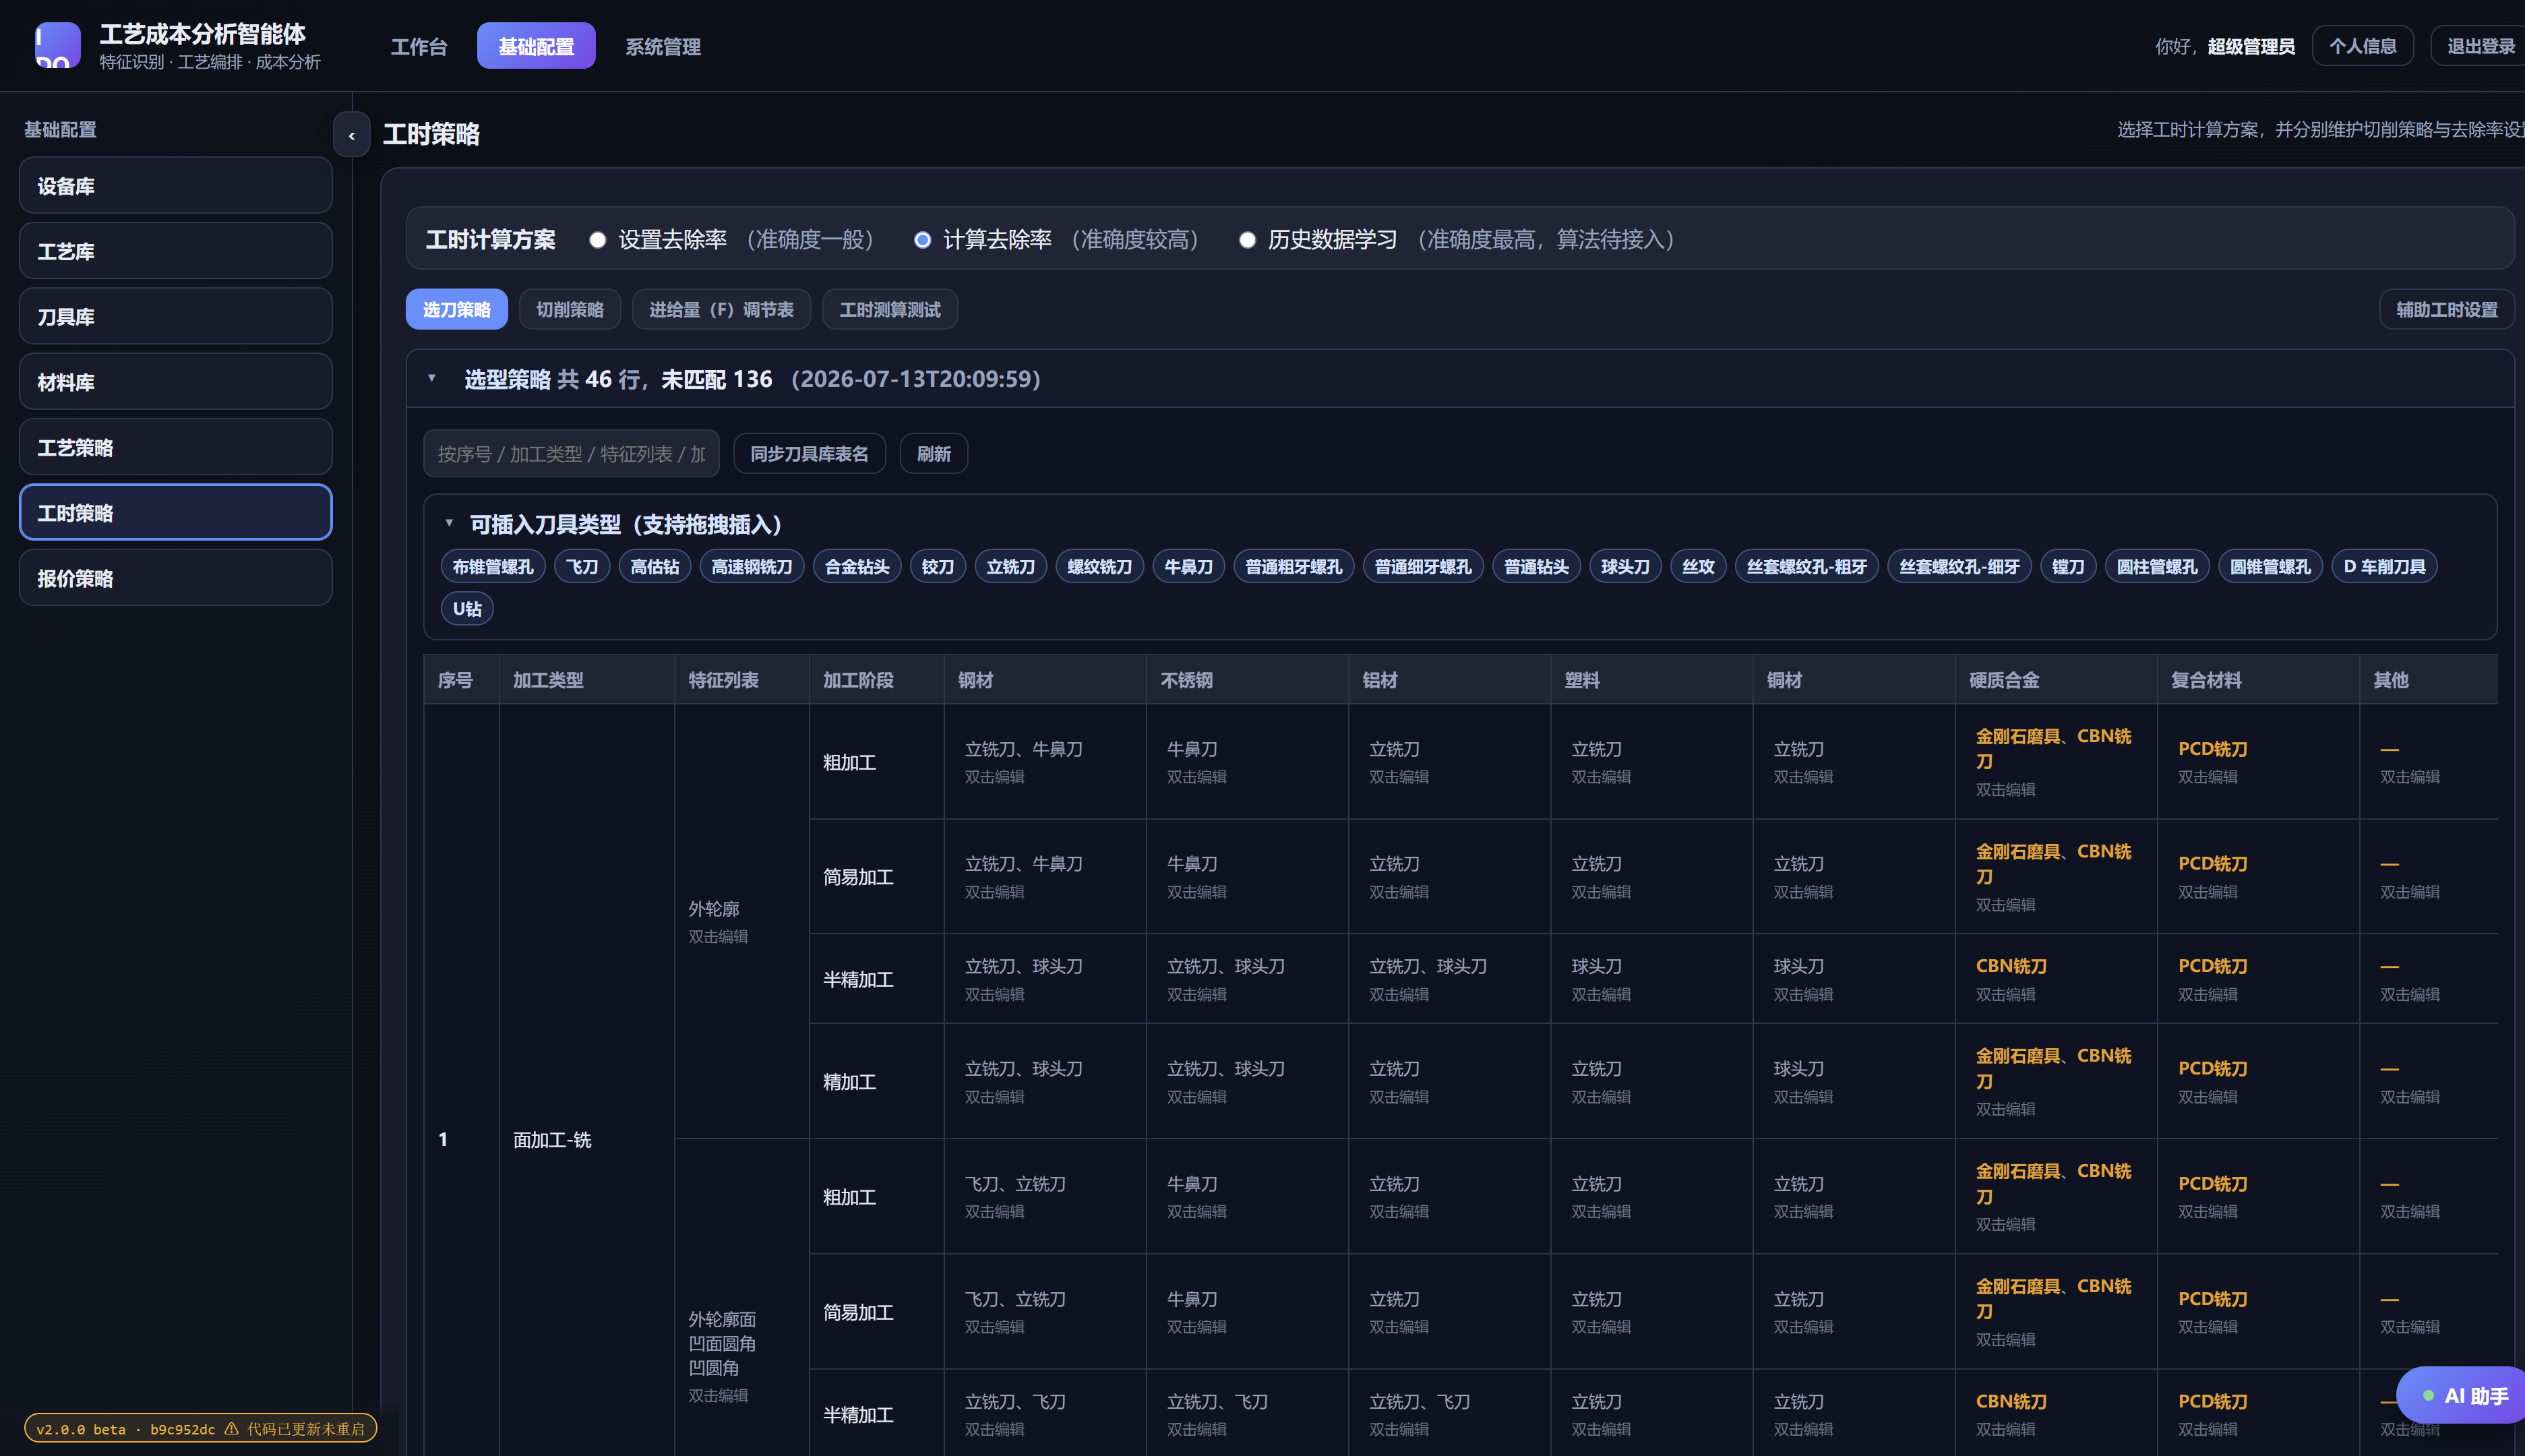Select the 飞刀 tool type chip
2525x1456 pixels.
582,567
